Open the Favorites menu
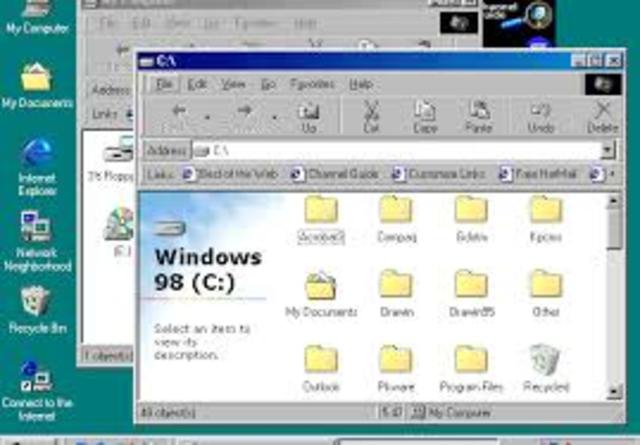This screenshot has height=445, width=640. (x=312, y=85)
